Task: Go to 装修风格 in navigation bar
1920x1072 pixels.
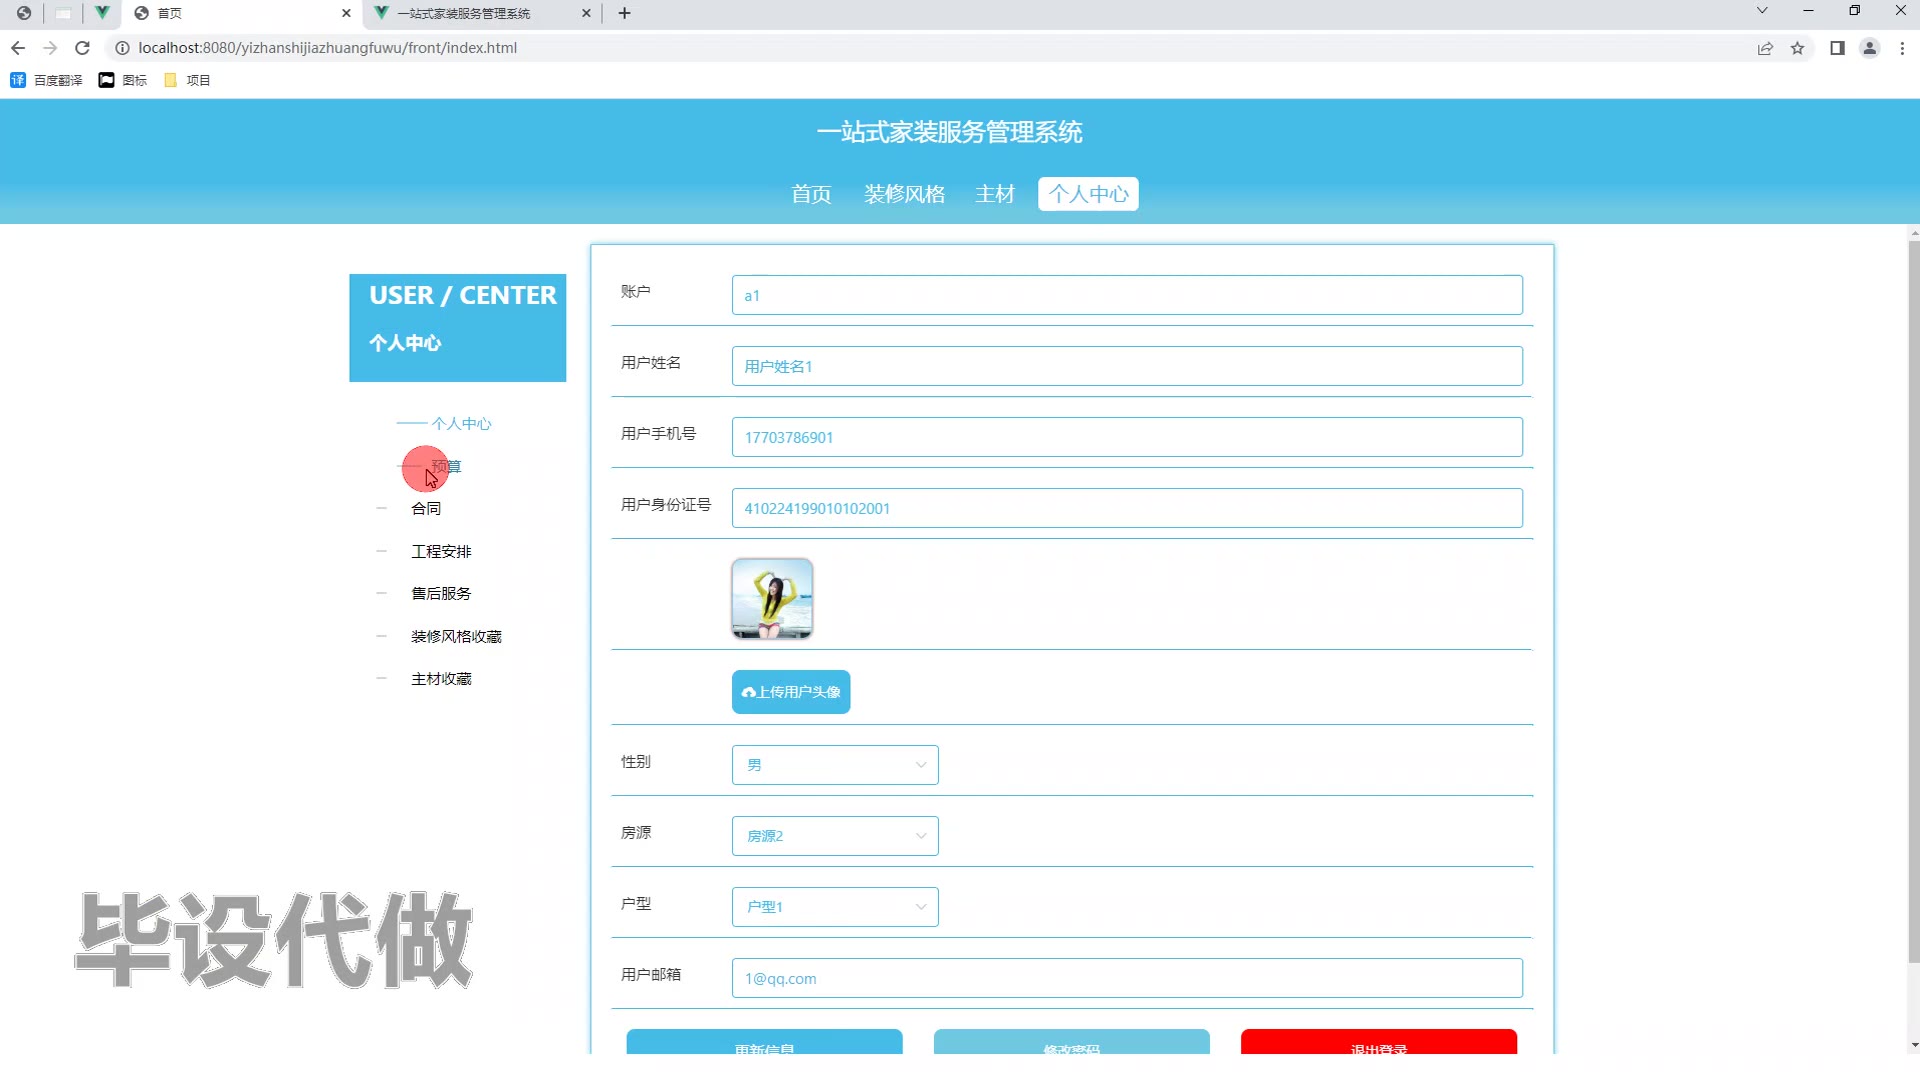Action: pos(904,194)
